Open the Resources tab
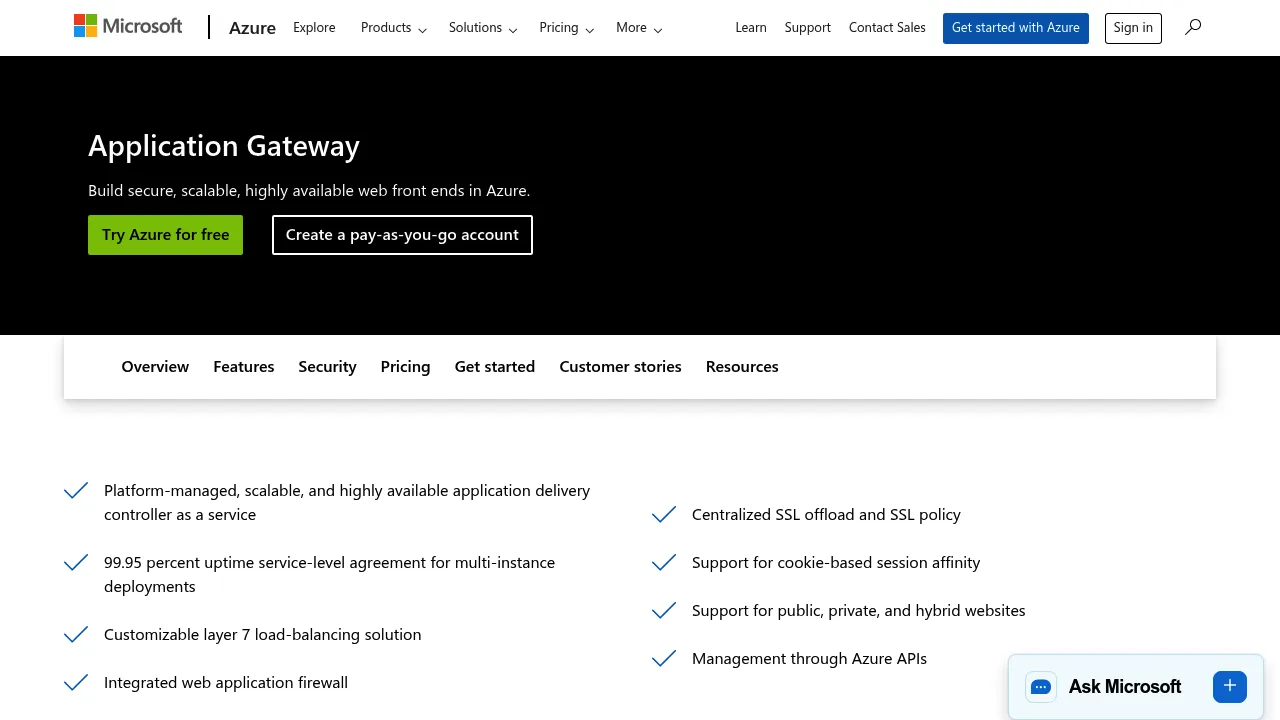The height and width of the screenshot is (720, 1280). (742, 367)
